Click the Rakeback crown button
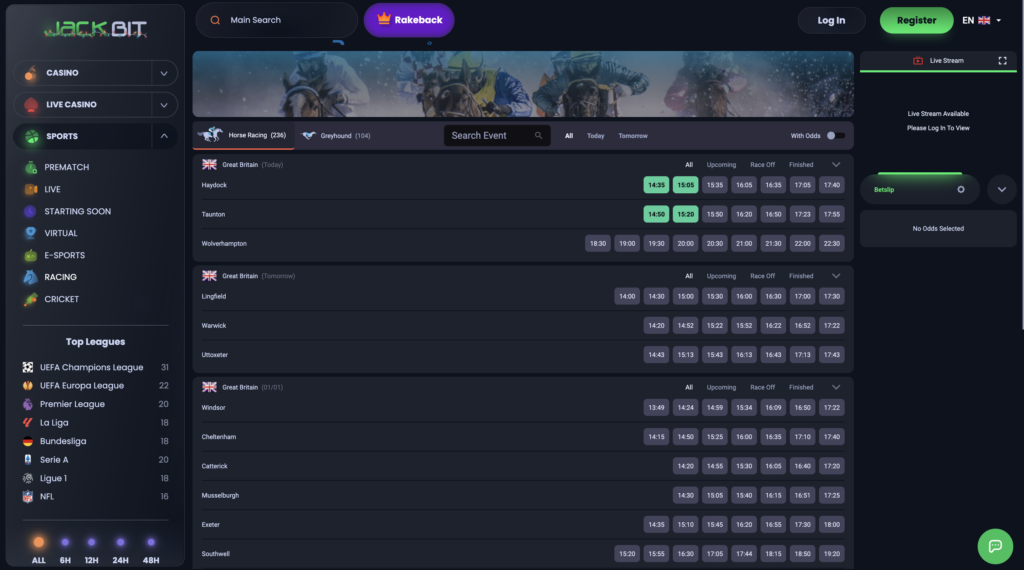1024x570 pixels. 408,20
